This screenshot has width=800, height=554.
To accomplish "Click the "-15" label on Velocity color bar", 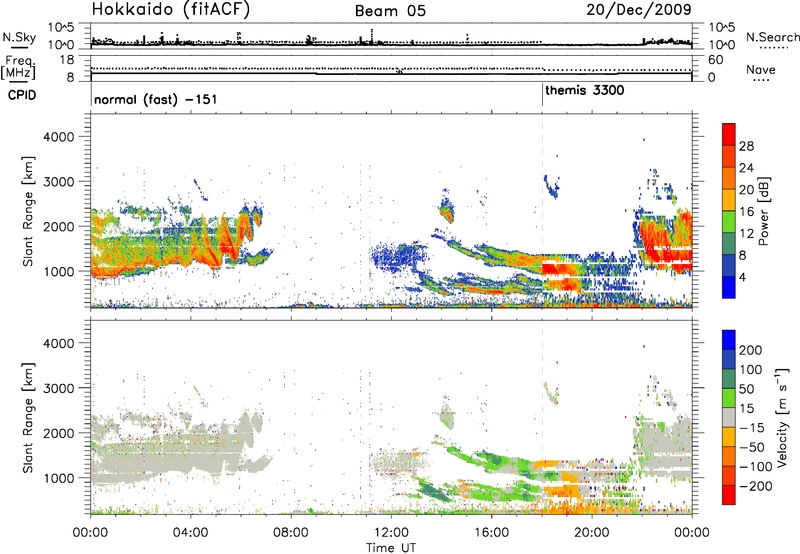I will [752, 427].
